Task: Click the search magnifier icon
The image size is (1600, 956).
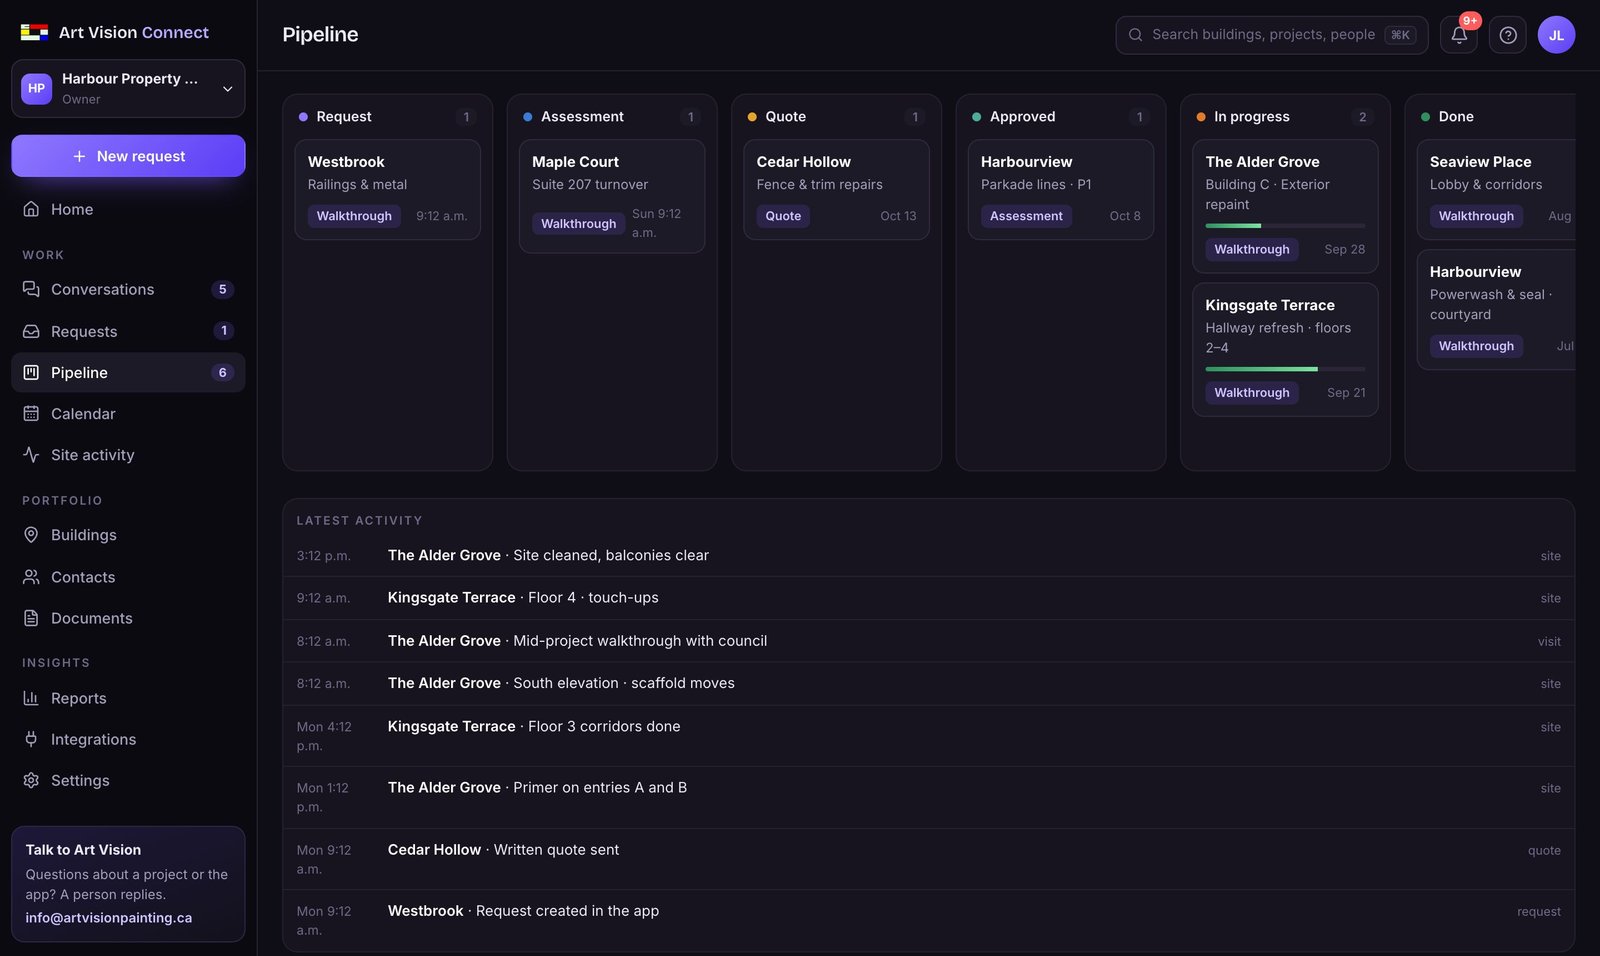Action: tap(1136, 35)
